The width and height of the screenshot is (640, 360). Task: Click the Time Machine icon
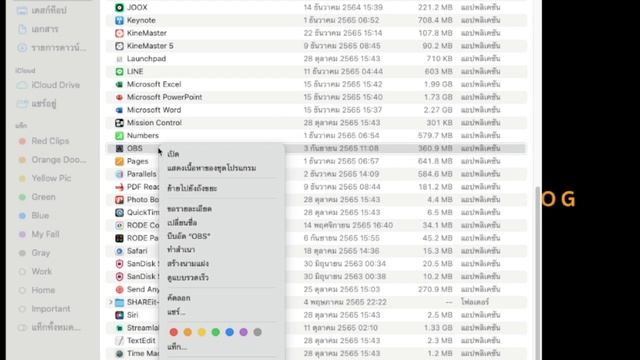coord(119,353)
